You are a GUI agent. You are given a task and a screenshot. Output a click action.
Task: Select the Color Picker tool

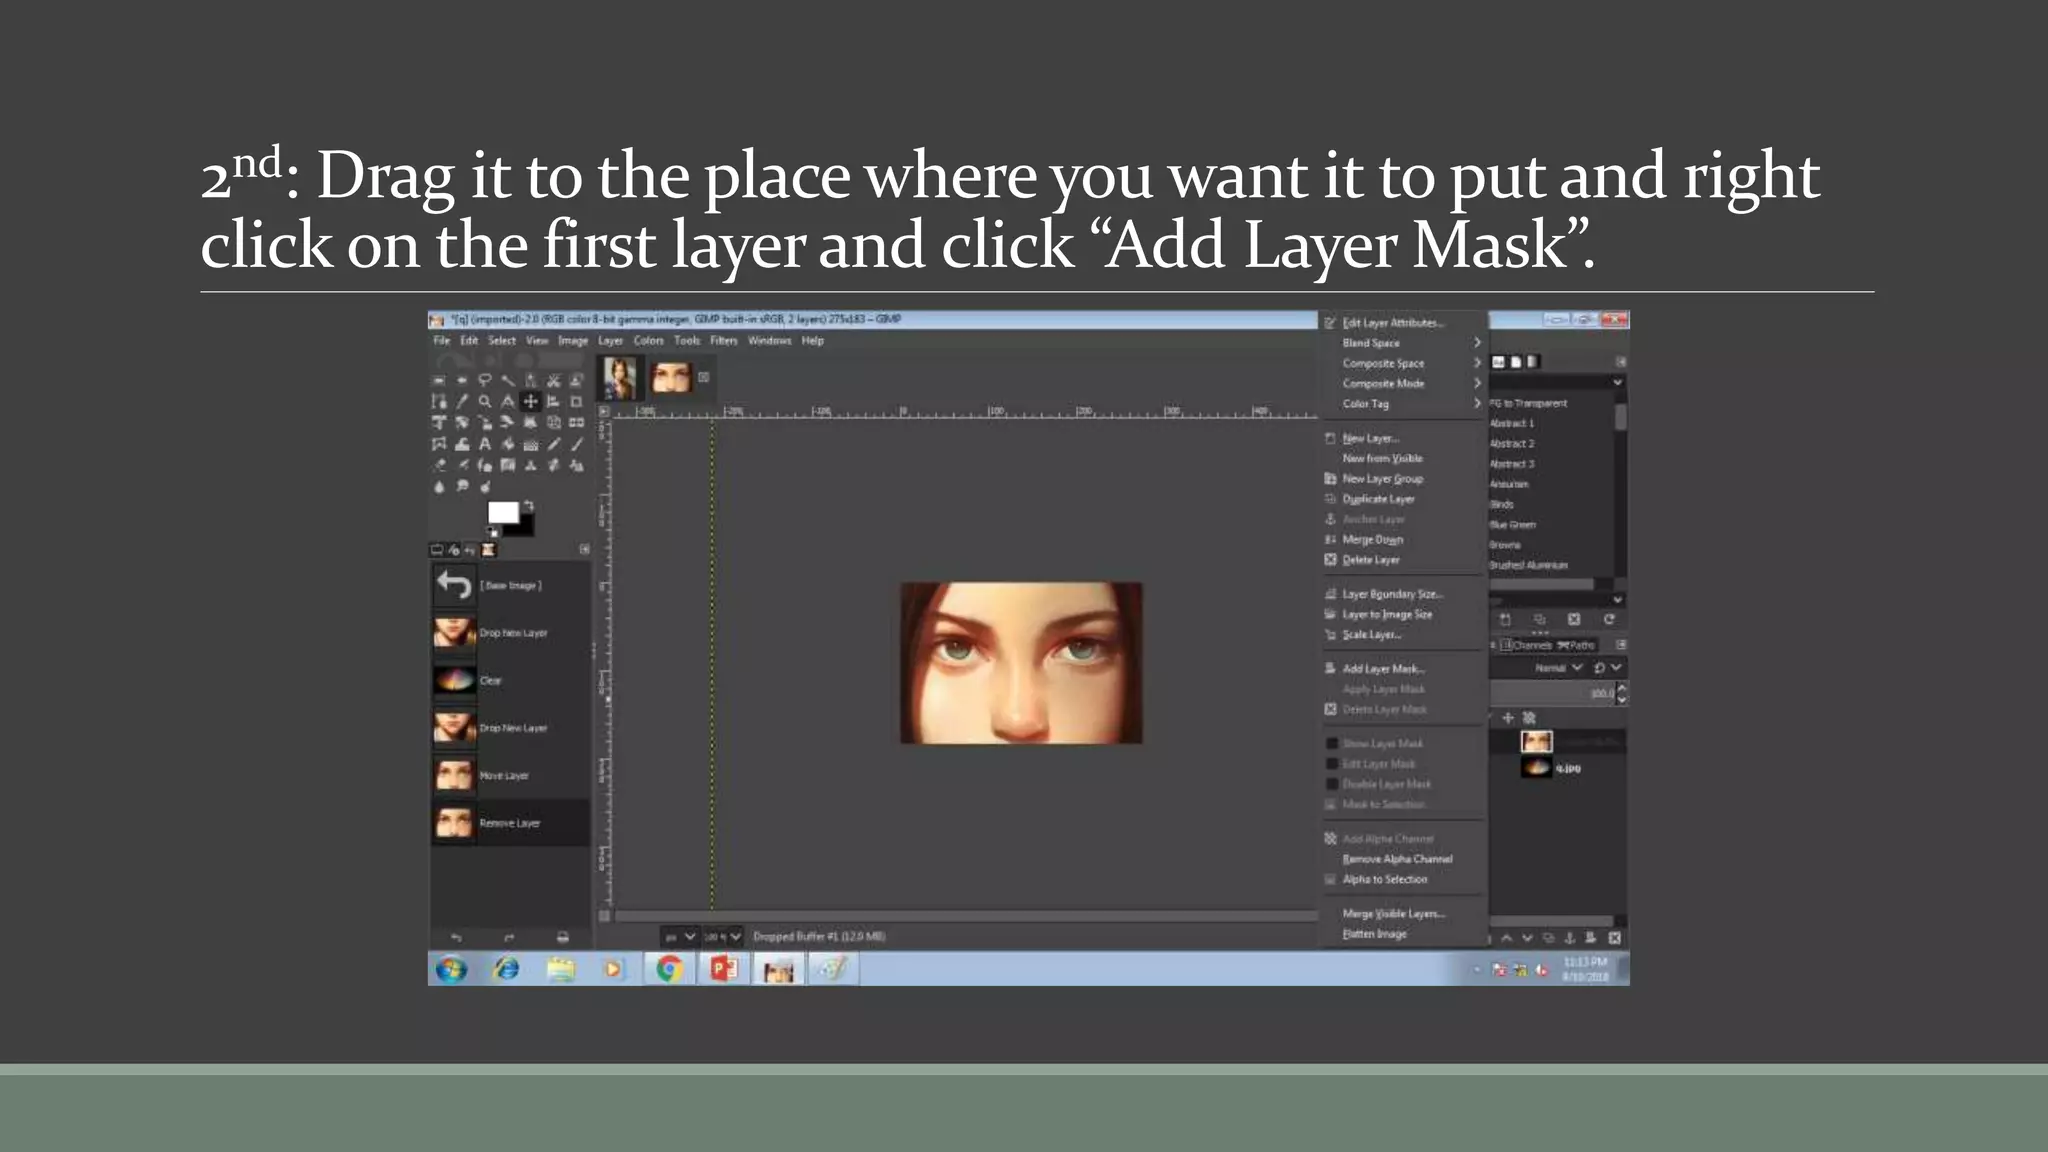click(461, 401)
